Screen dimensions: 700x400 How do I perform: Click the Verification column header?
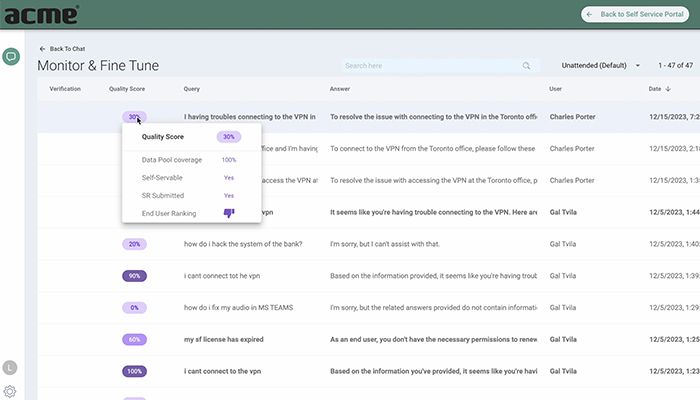point(65,89)
